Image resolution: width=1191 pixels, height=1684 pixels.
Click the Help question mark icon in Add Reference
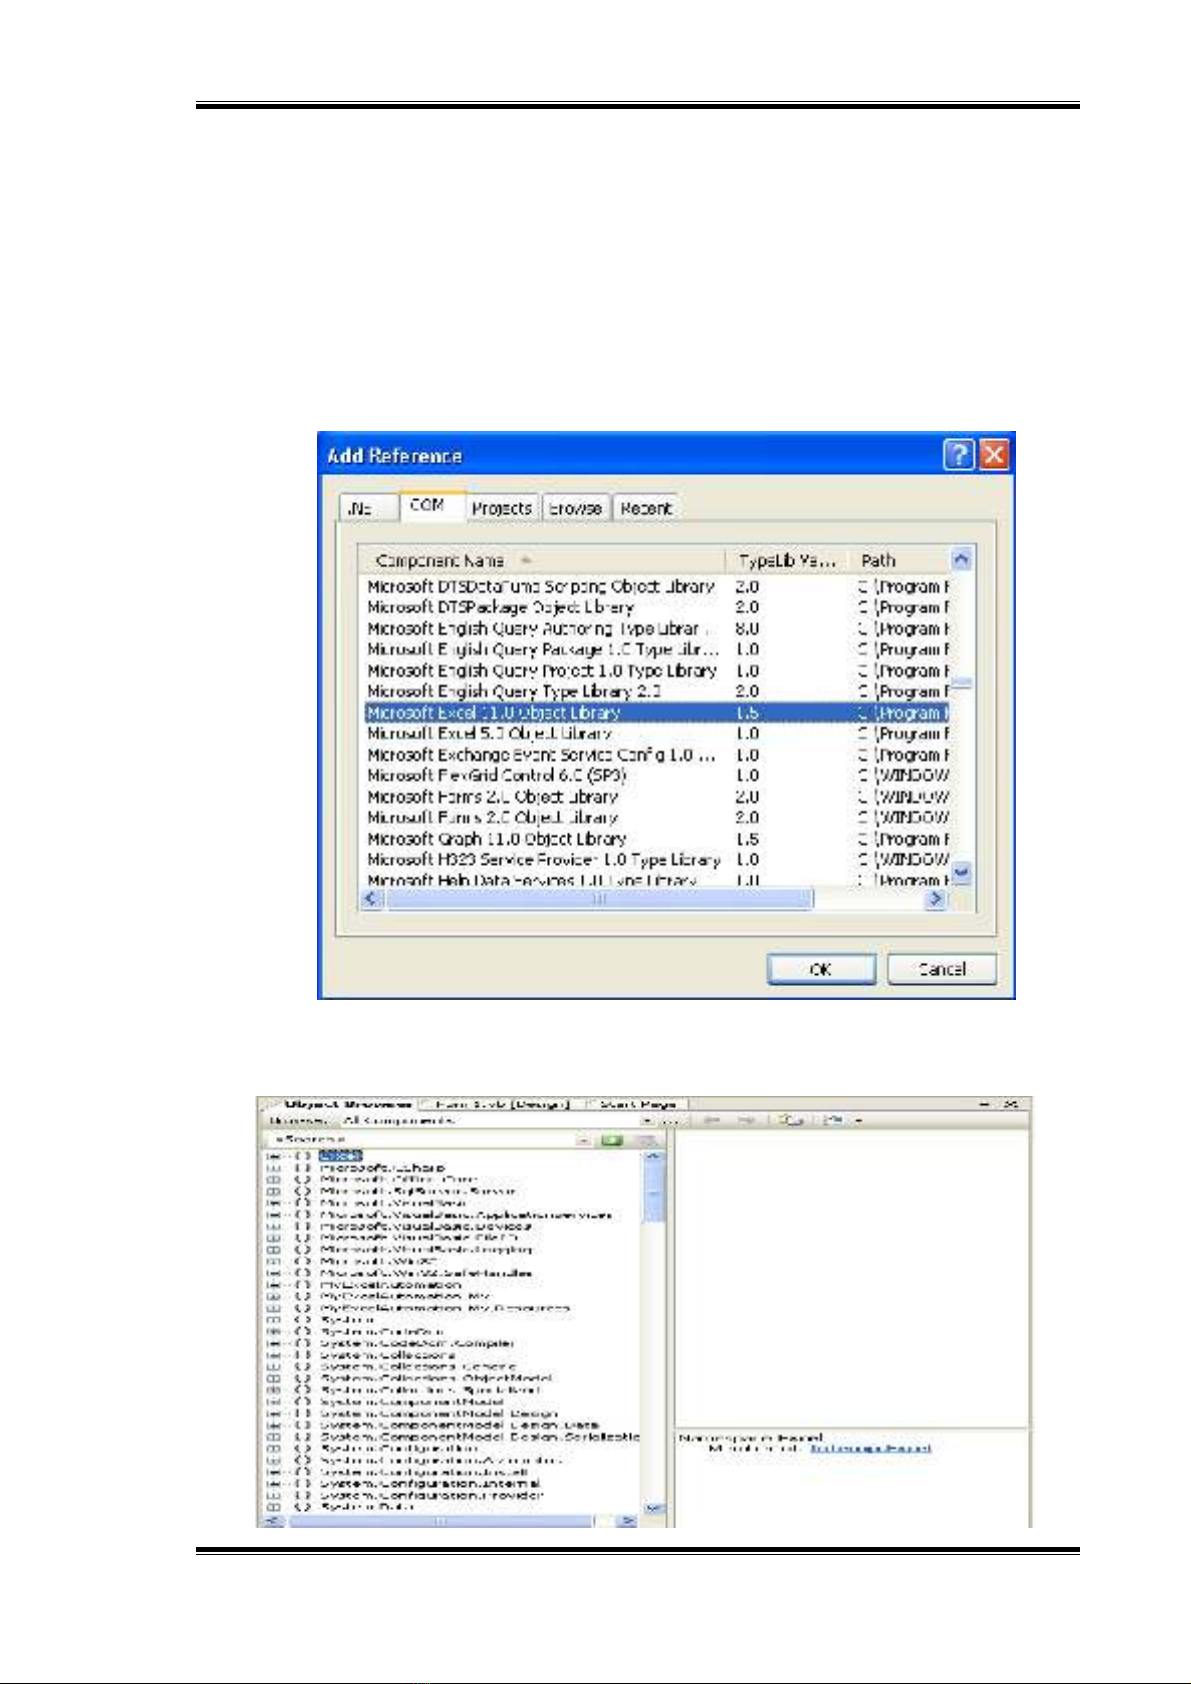coord(958,456)
